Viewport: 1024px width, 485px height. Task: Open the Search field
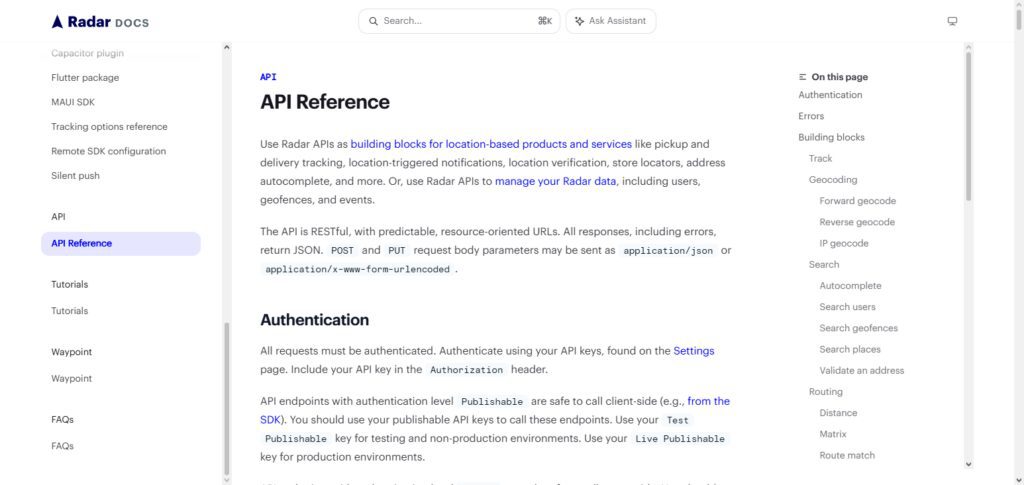coord(459,21)
